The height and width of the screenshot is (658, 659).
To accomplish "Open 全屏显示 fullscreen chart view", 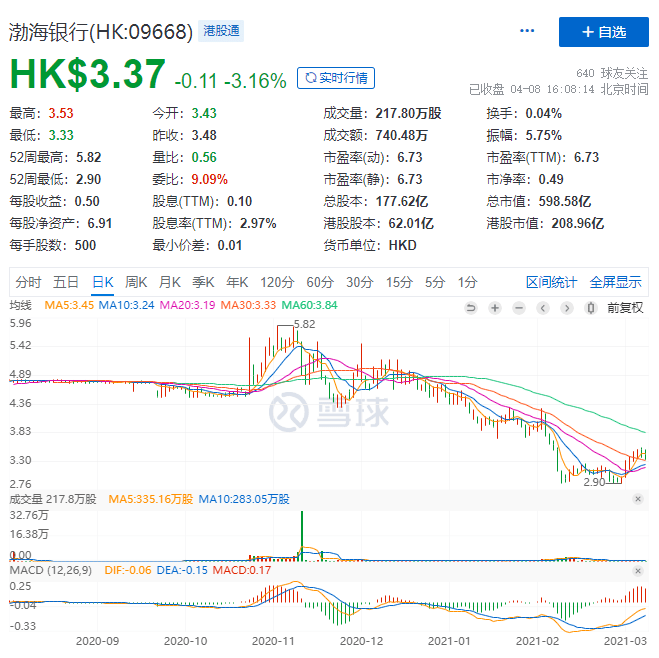I will pos(615,282).
